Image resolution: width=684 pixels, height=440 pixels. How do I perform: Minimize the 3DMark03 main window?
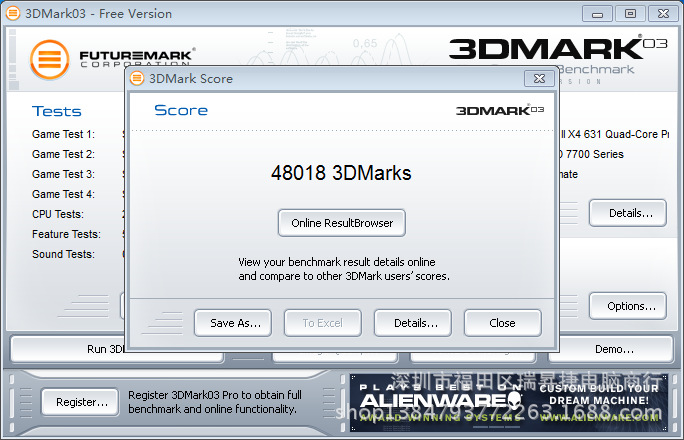coord(597,14)
